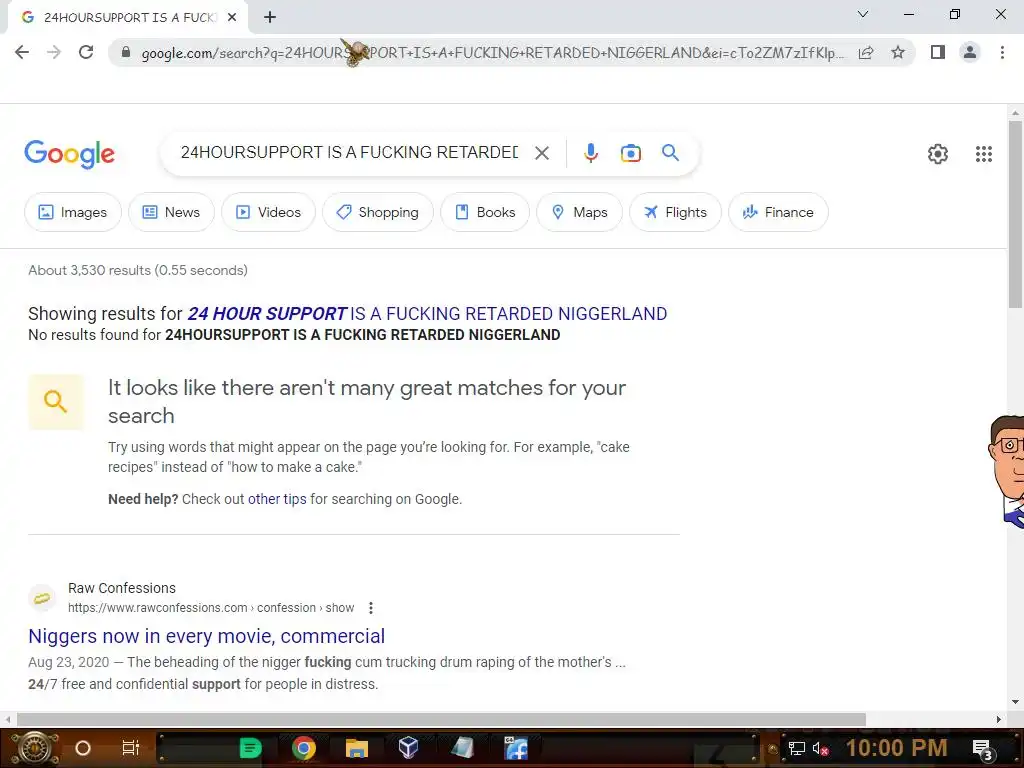The height and width of the screenshot is (768, 1024).
Task: Show Shopping results
Action: point(377,212)
